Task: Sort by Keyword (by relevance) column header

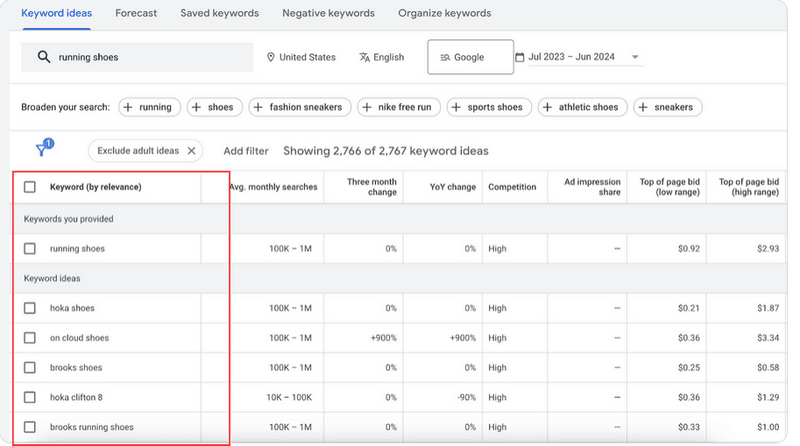Action: click(x=95, y=187)
